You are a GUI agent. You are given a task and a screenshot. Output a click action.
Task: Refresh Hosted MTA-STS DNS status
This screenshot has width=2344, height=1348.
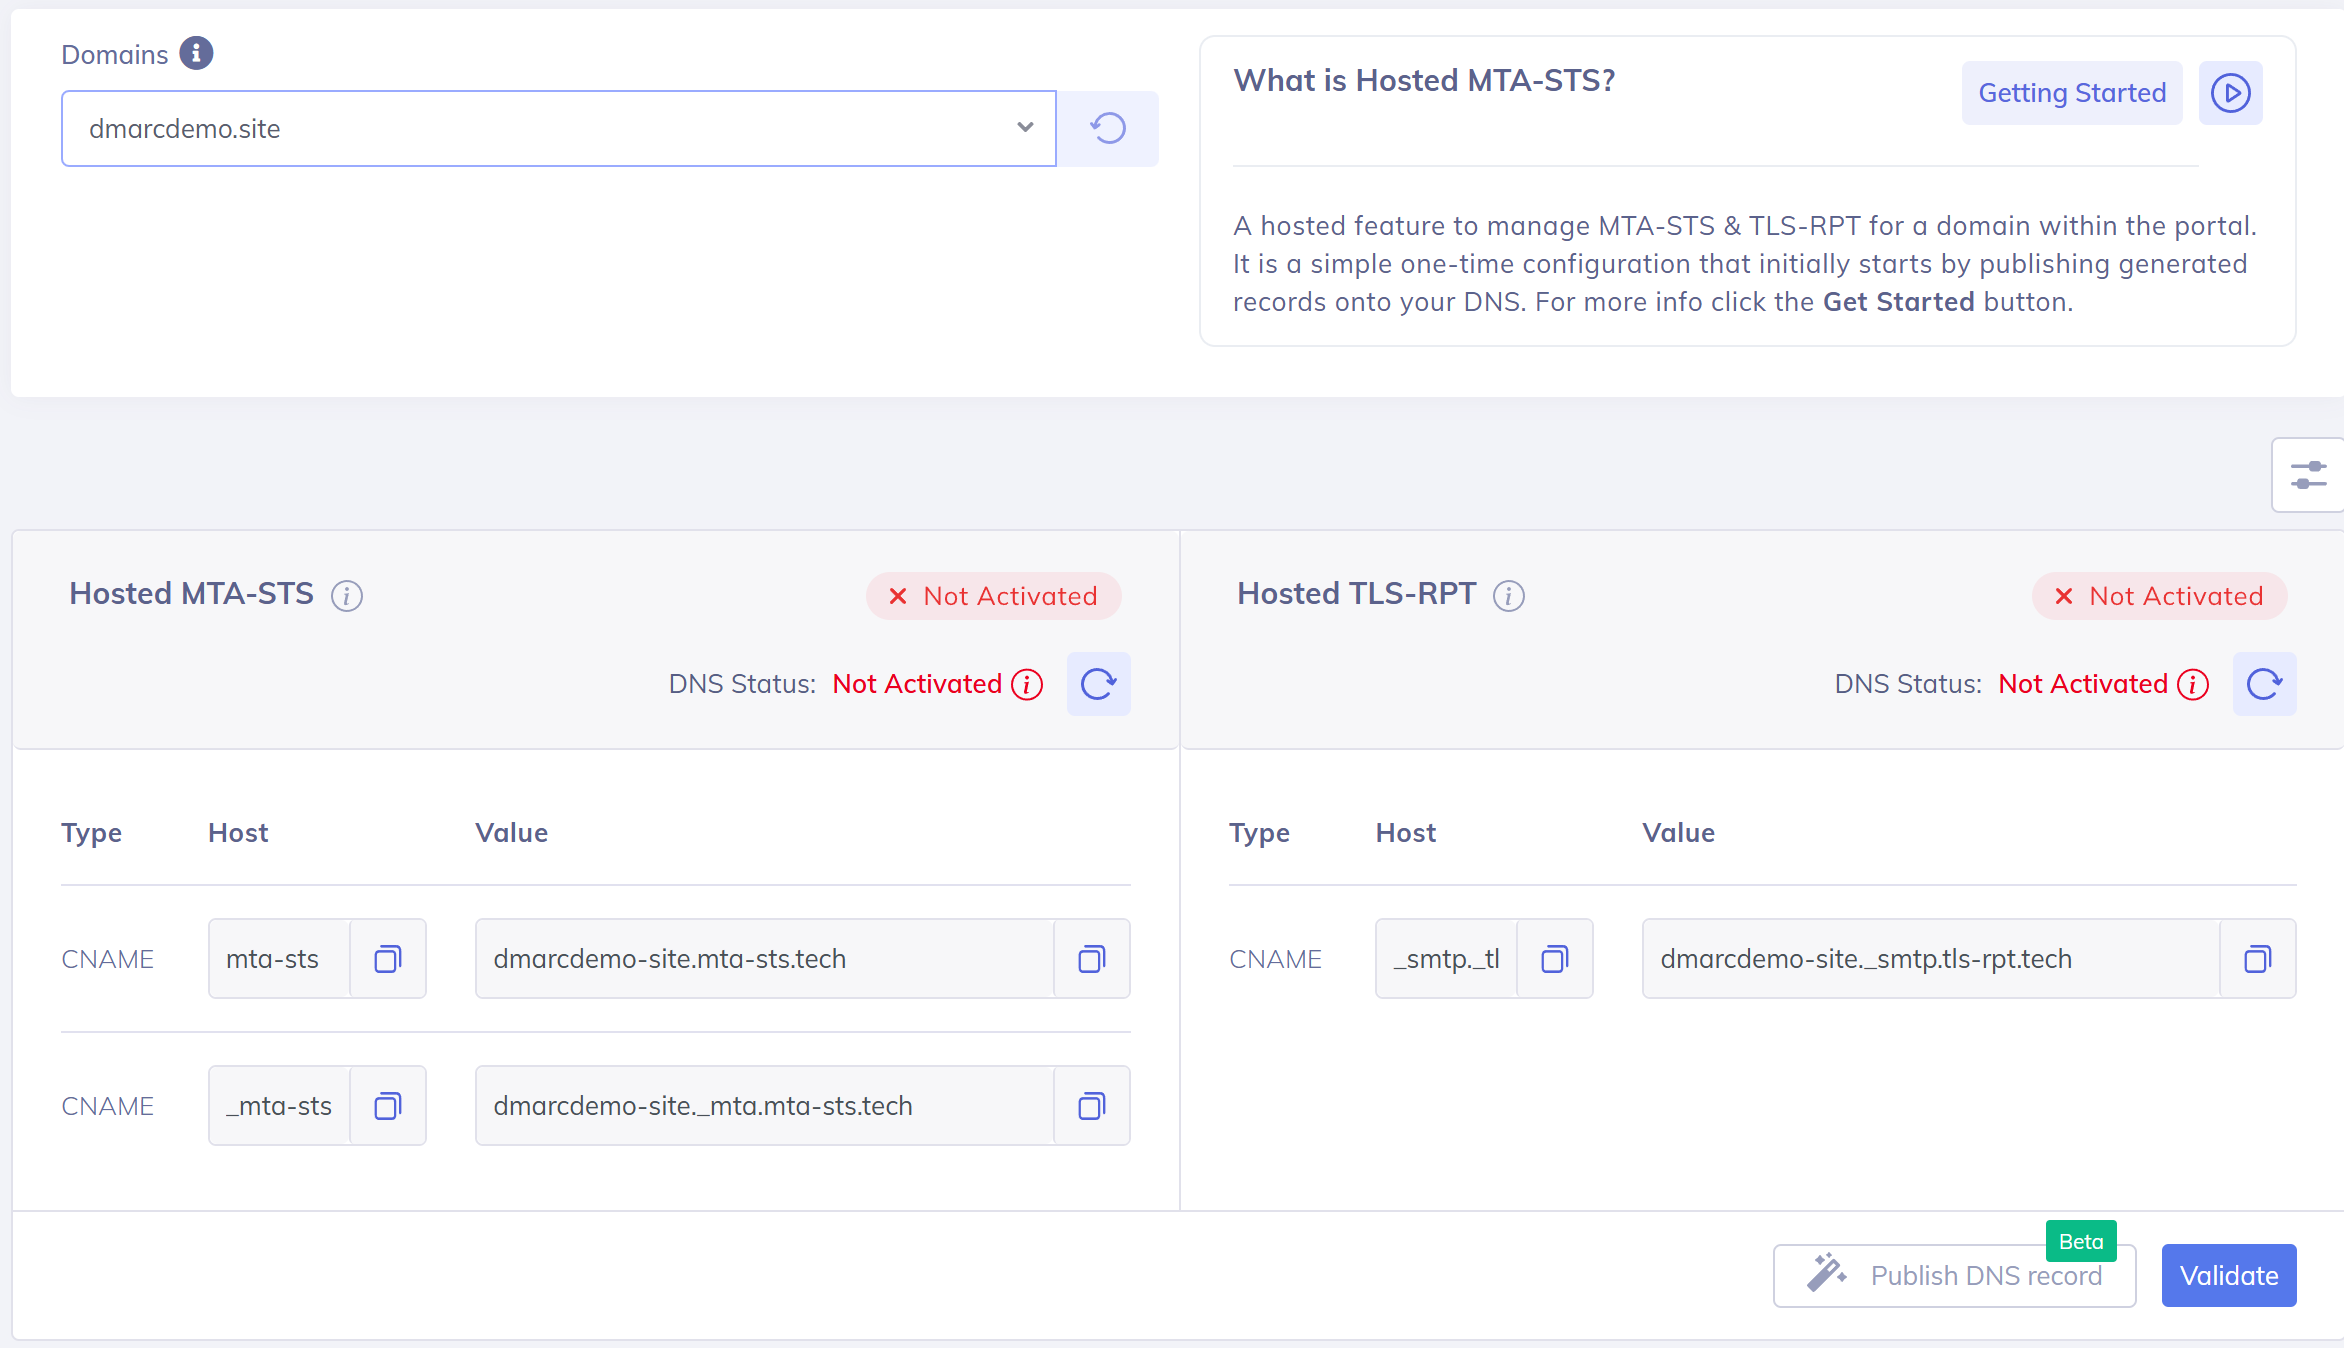tap(1098, 684)
